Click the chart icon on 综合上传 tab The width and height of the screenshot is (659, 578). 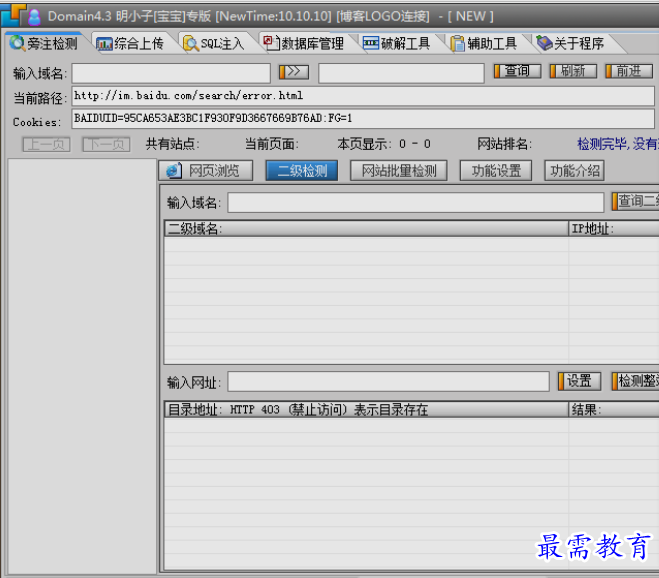[104, 44]
